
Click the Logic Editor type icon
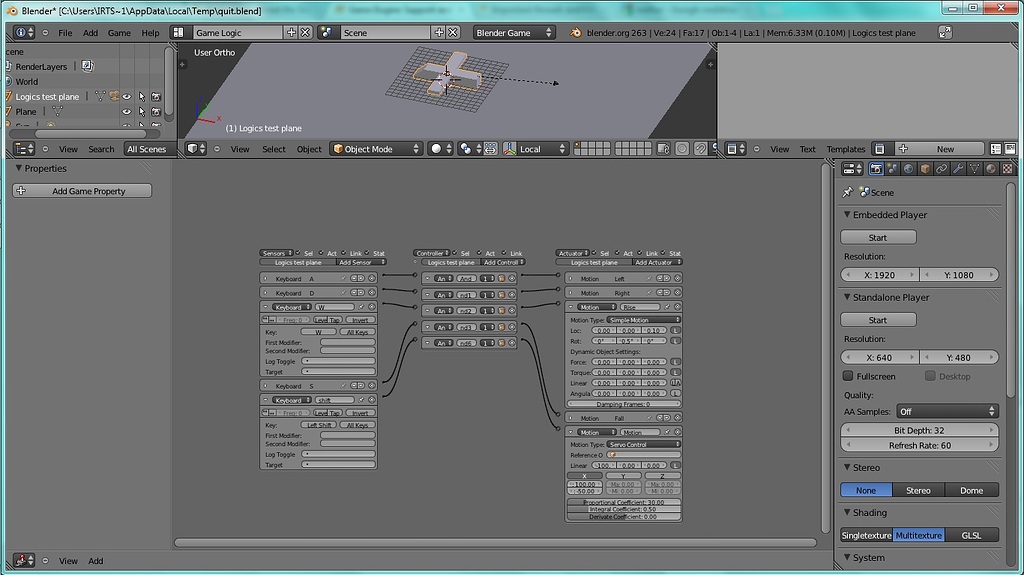pyautogui.click(x=24, y=561)
